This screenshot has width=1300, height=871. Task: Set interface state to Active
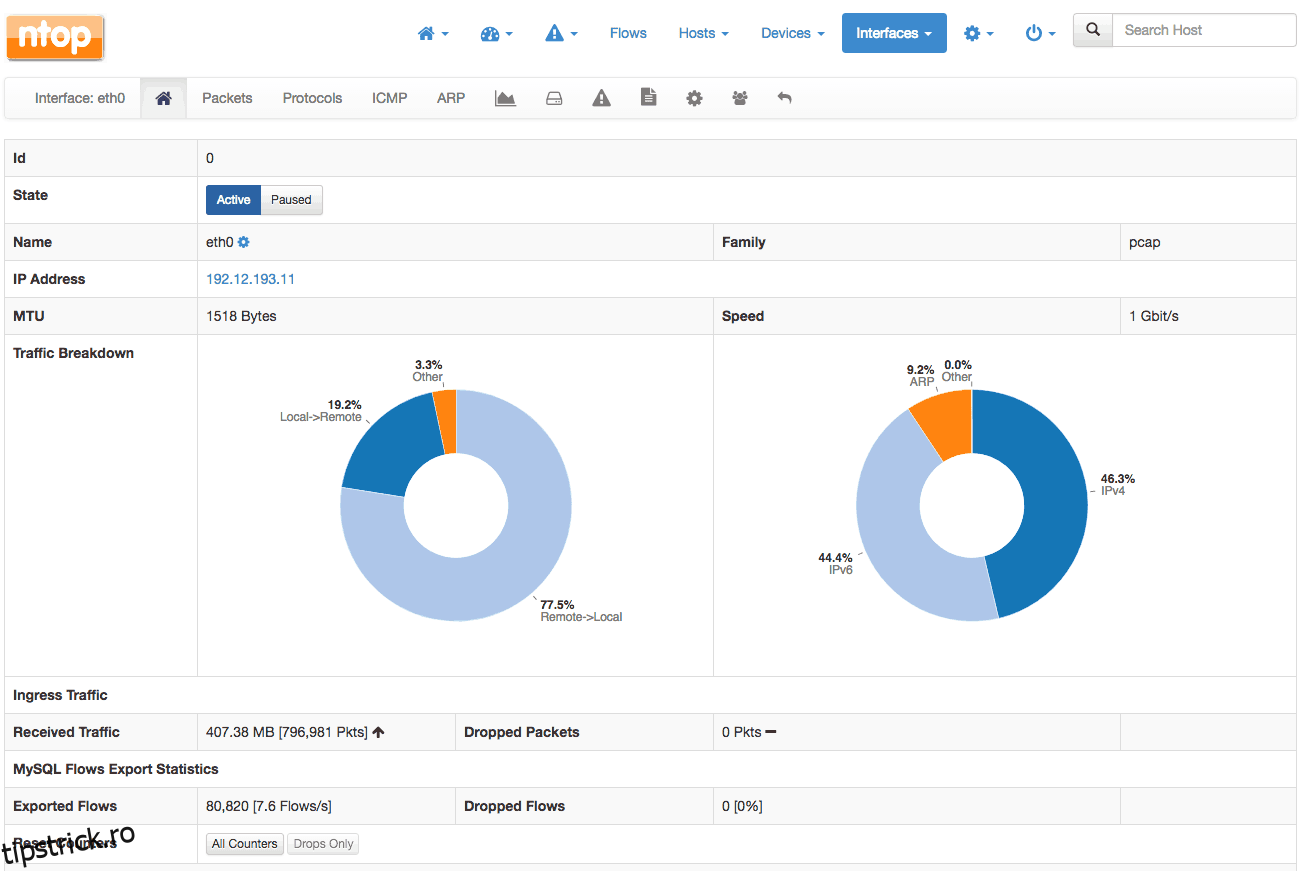[233, 200]
